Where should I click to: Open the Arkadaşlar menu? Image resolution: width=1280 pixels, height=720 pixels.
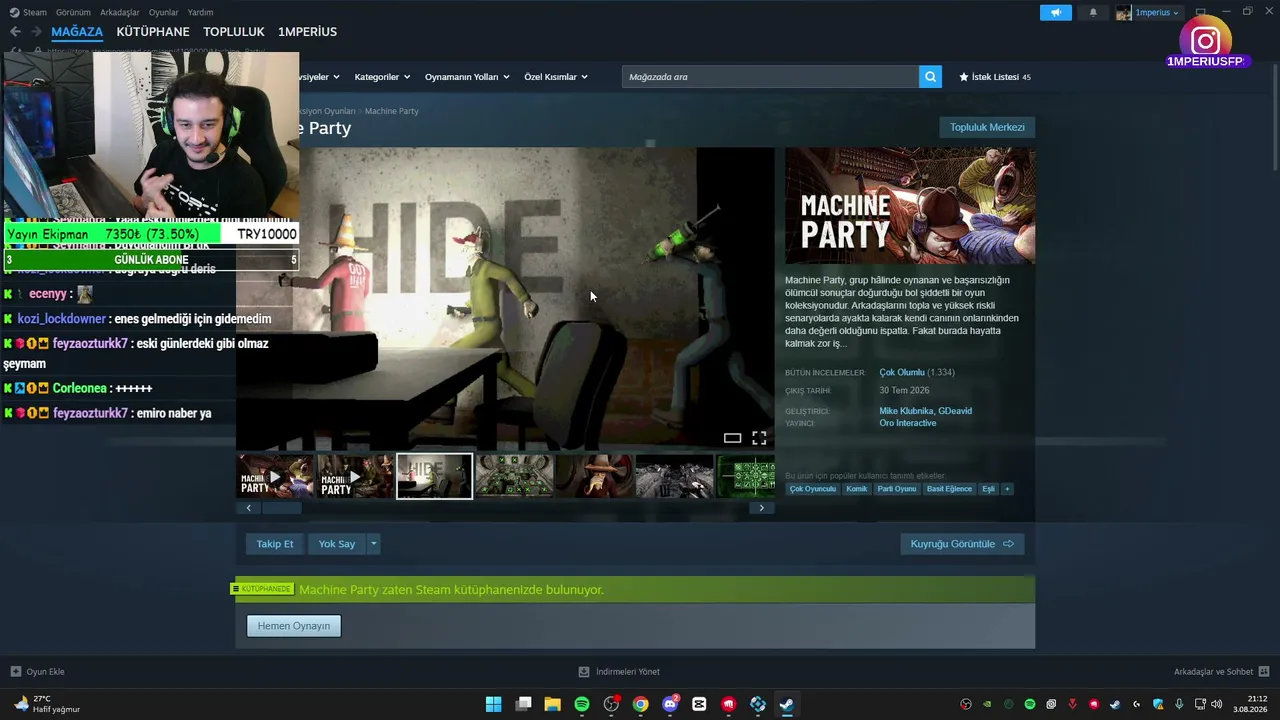[x=120, y=12]
